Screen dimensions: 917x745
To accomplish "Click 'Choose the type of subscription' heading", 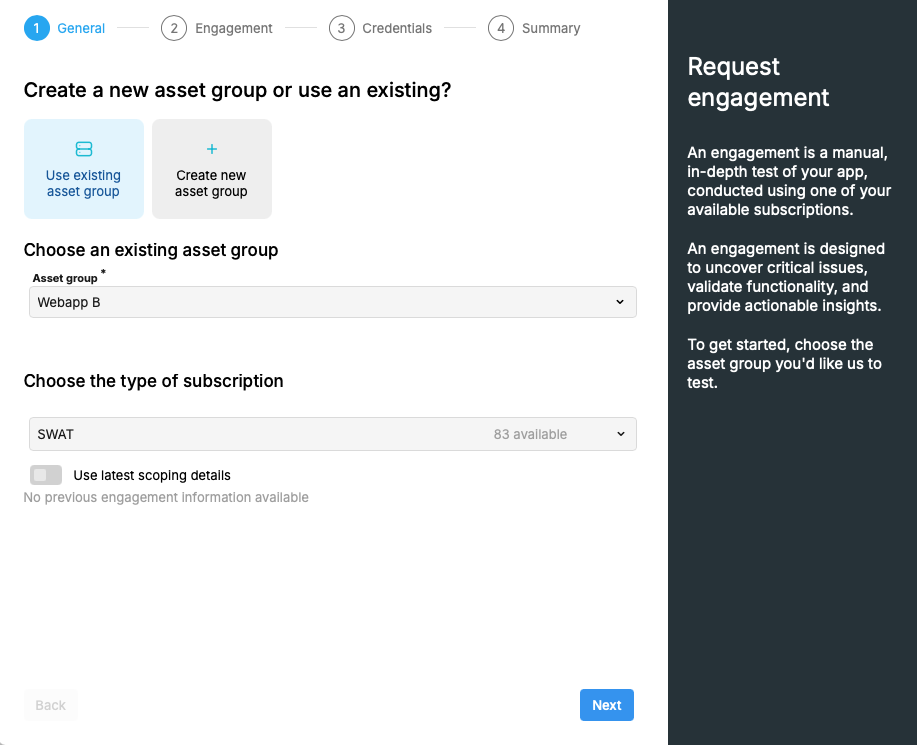I will 153,381.
